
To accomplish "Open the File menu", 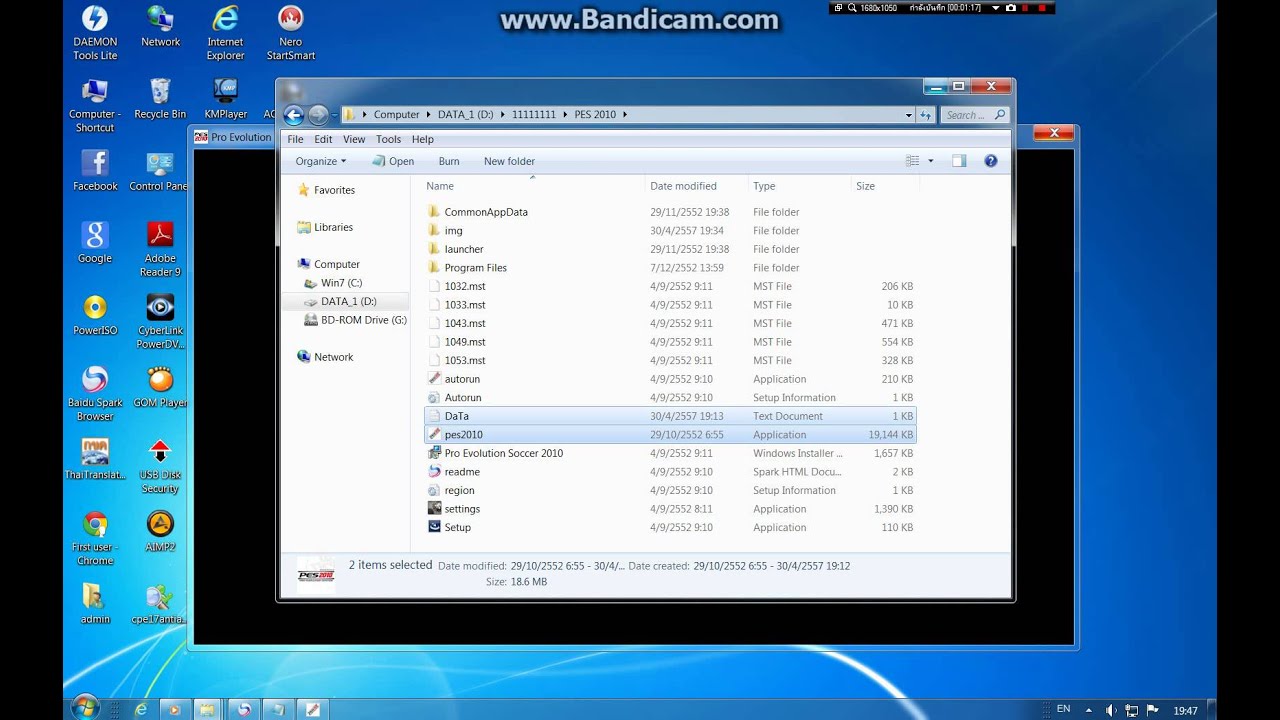I will [x=295, y=139].
